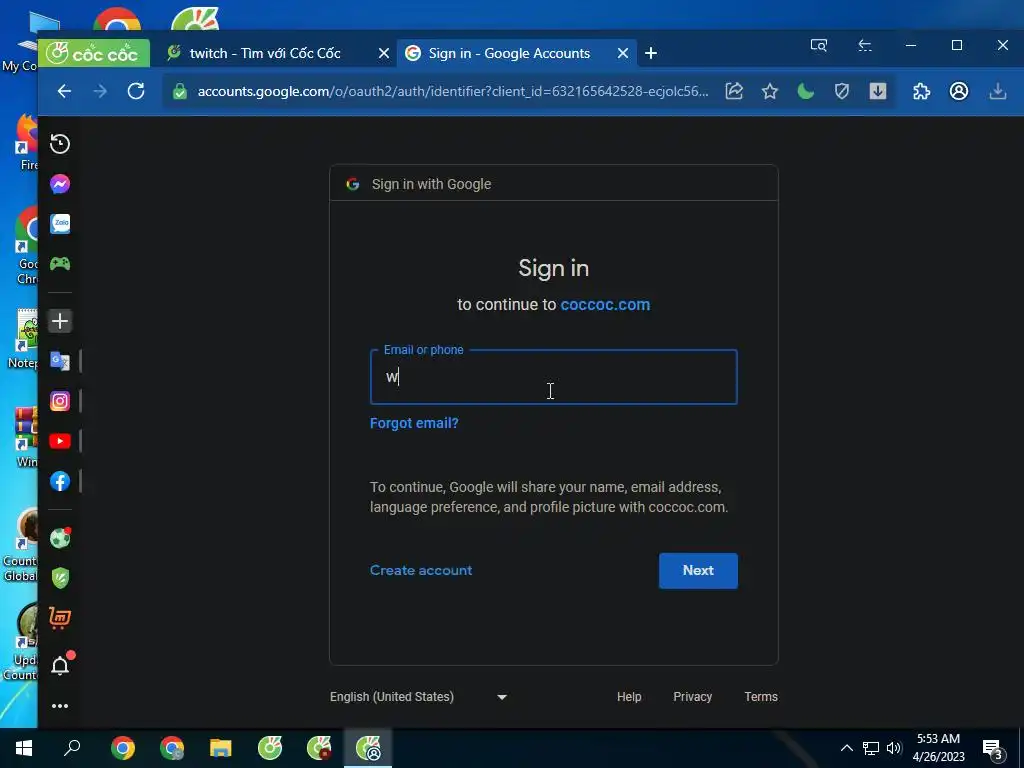Open File Explorer from the taskbar
This screenshot has width=1024, height=768.
(221, 748)
